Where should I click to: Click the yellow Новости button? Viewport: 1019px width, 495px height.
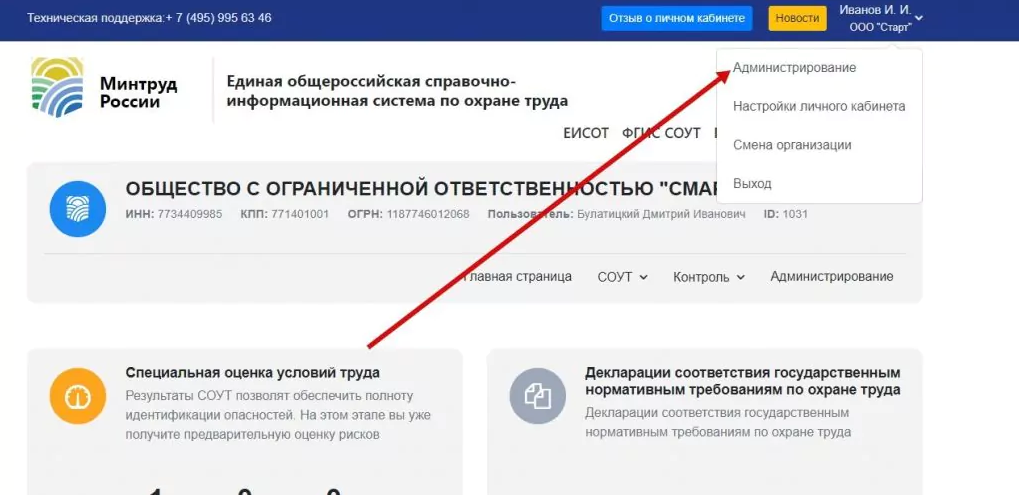click(797, 18)
